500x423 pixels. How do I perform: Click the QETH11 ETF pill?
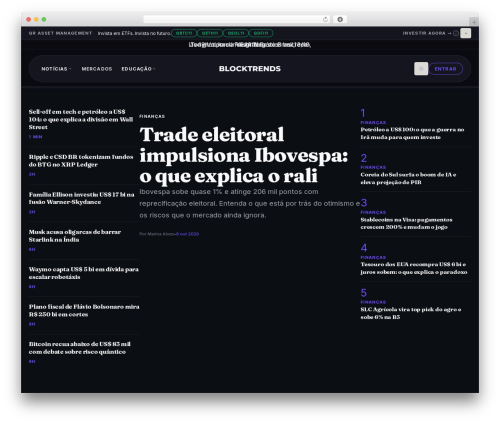click(210, 33)
